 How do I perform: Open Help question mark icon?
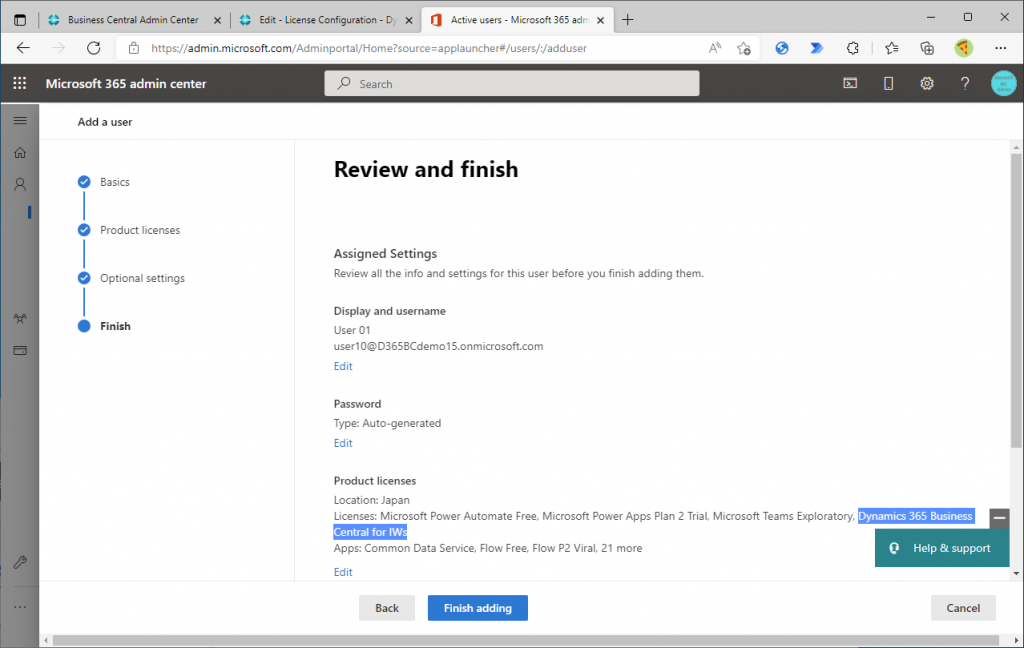pos(965,83)
